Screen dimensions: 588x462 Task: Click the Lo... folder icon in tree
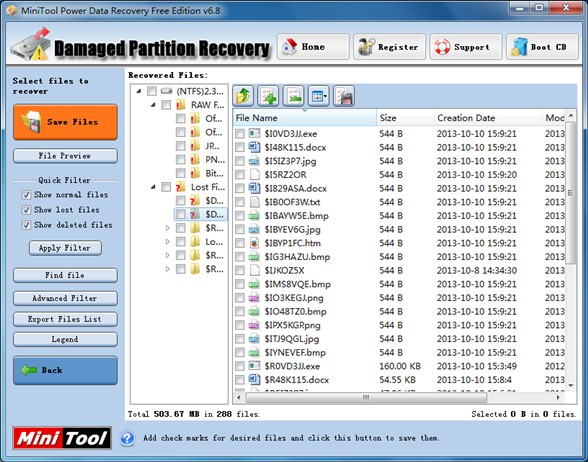[195, 242]
